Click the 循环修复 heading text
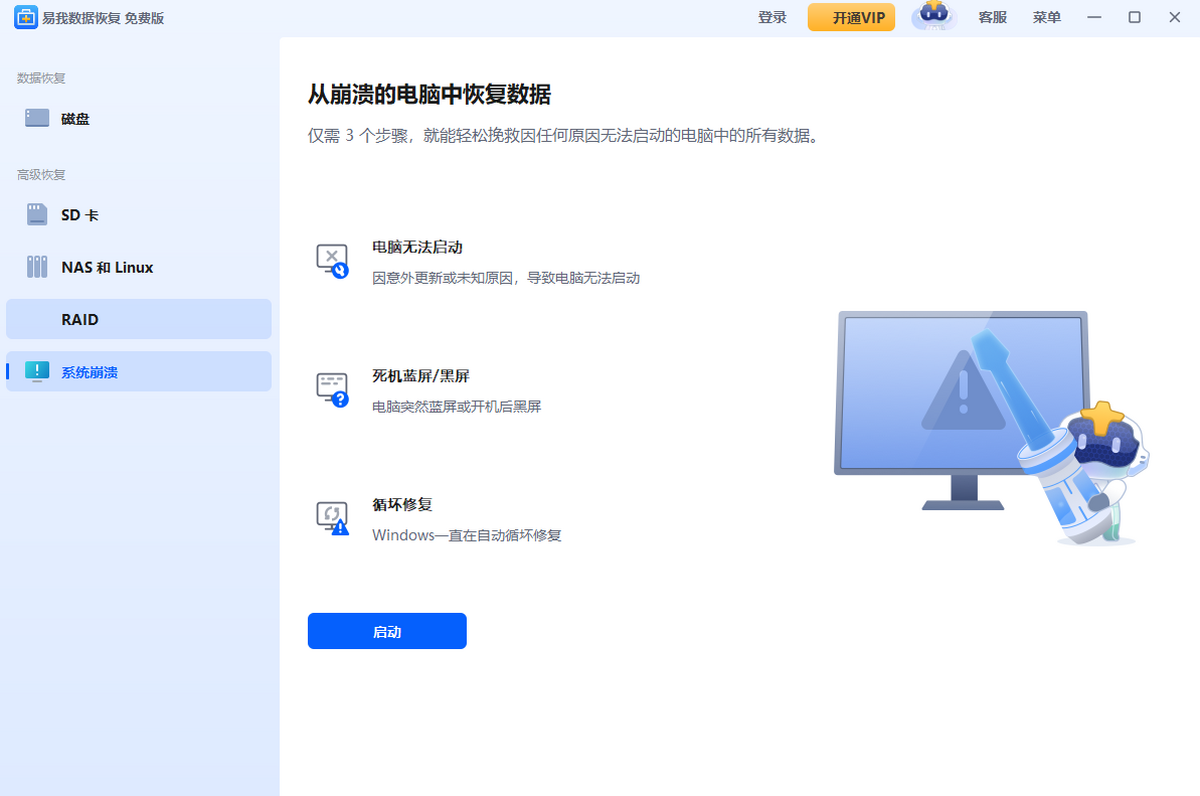The width and height of the screenshot is (1200, 796). coord(402,504)
